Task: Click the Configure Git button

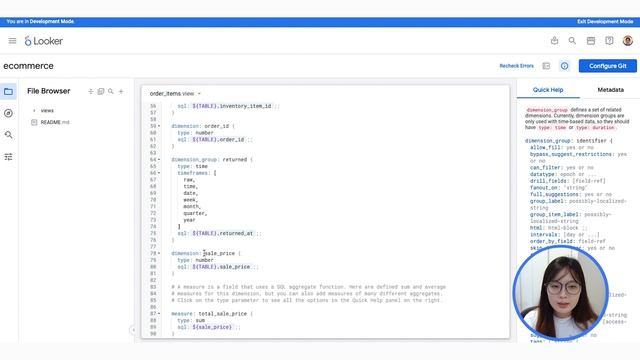Action: click(x=607, y=66)
